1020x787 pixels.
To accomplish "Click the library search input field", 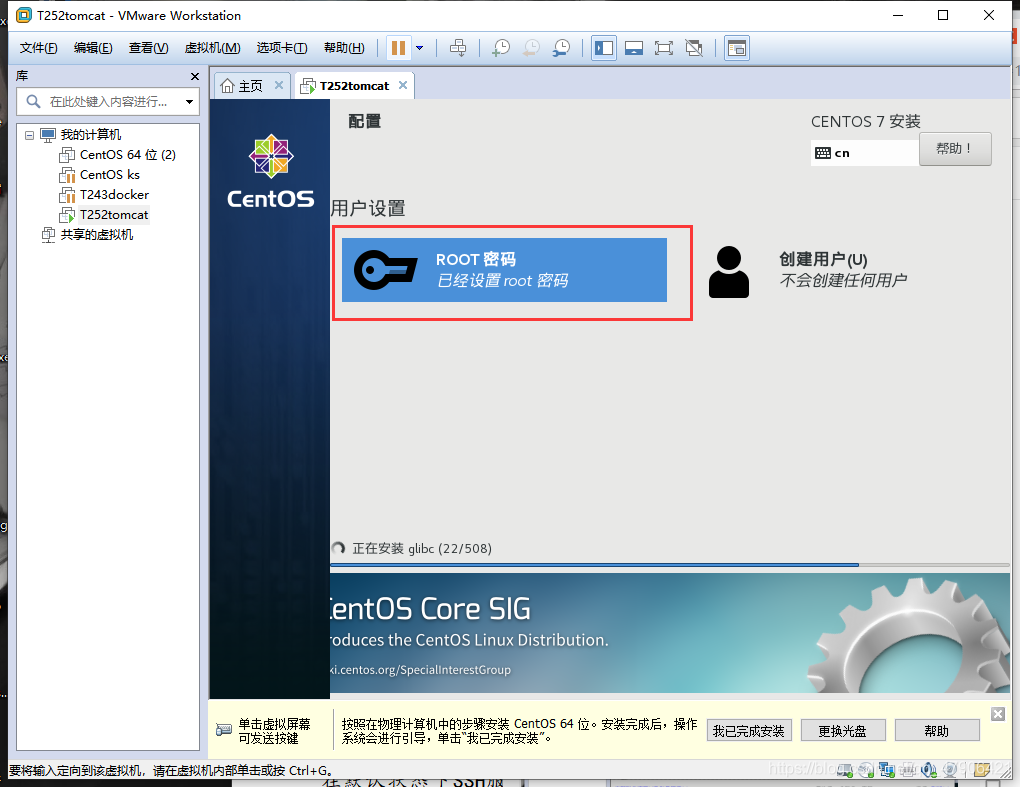I will click(108, 101).
